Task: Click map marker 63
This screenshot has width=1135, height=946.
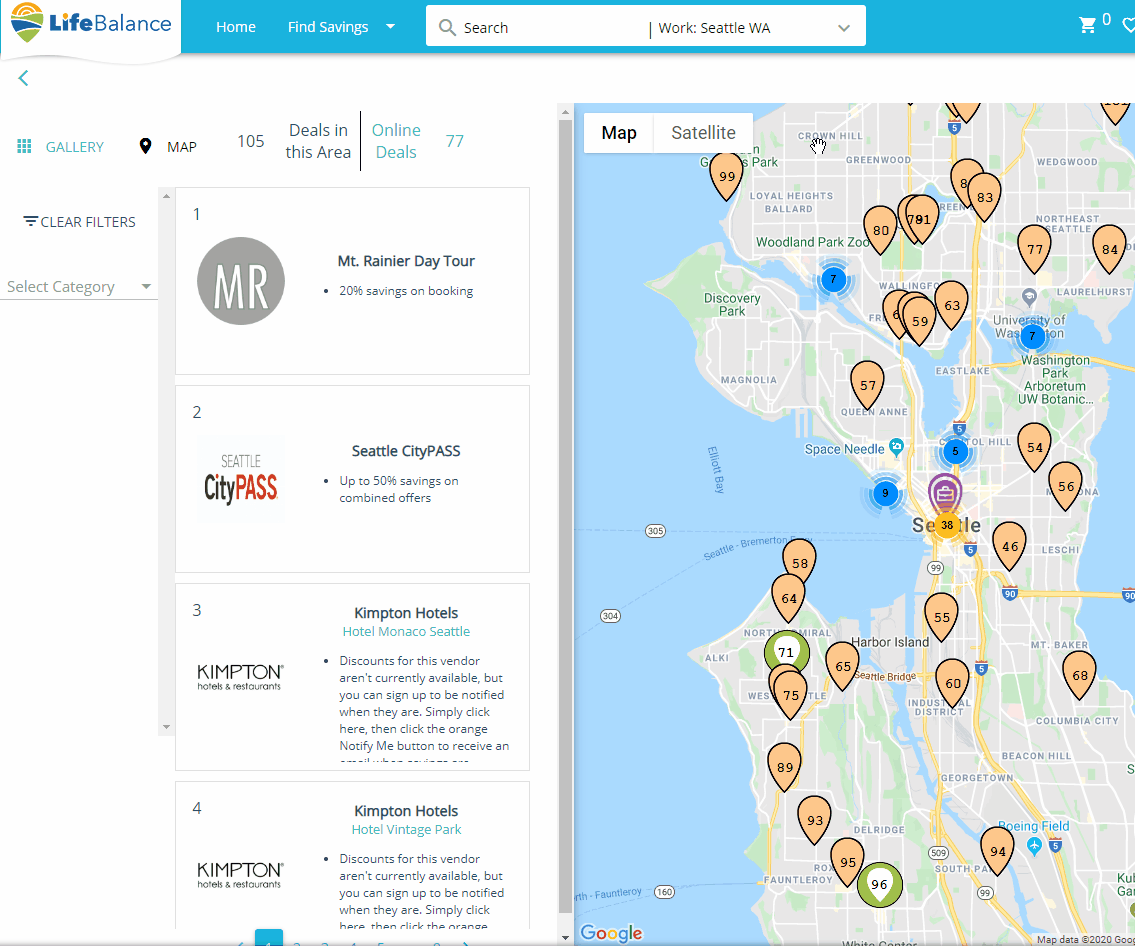Action: [x=951, y=305]
